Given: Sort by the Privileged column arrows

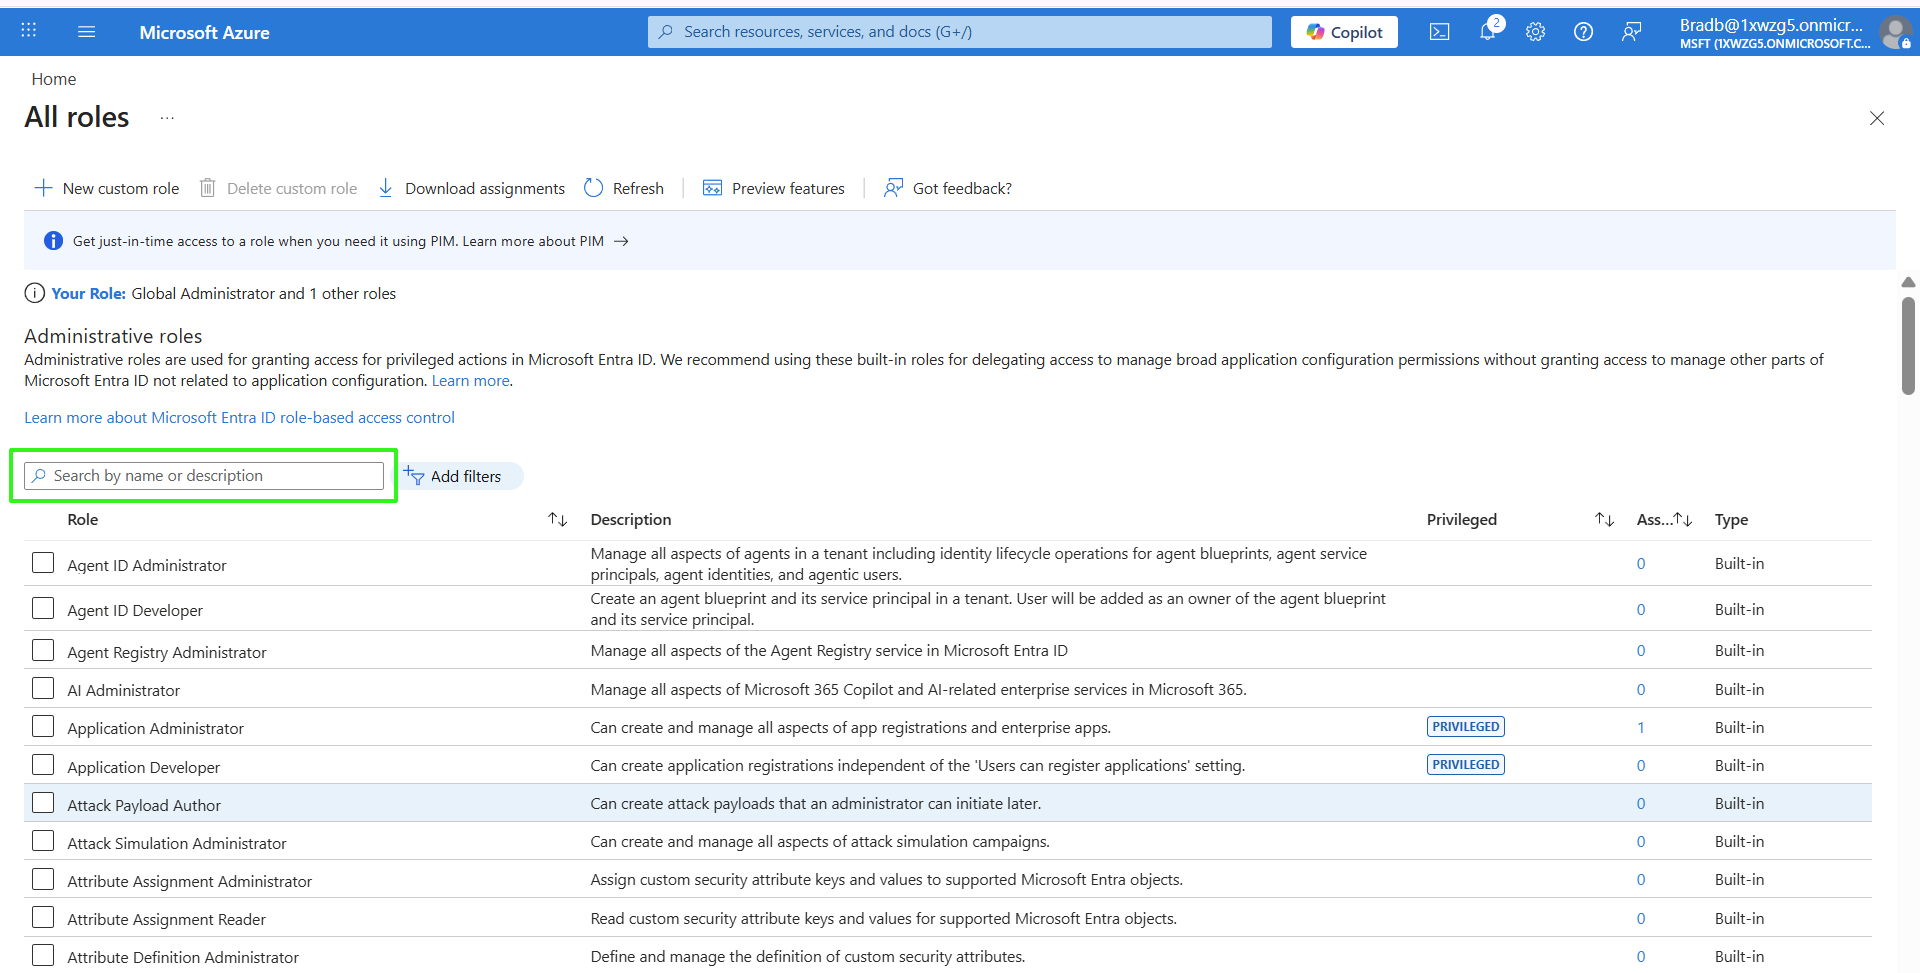Looking at the screenshot, I should [x=1604, y=520].
